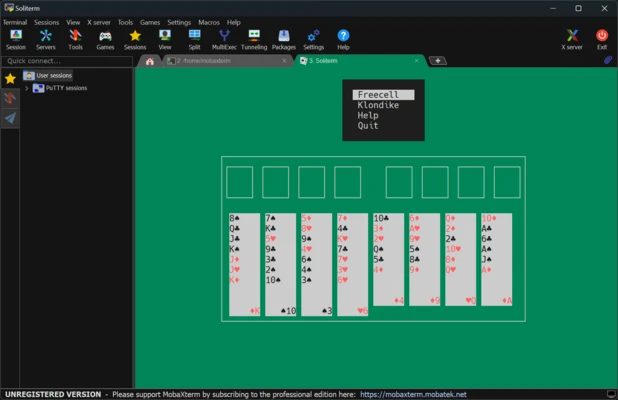
Task: Select the 6 of hearts bottom card
Action: (353, 296)
